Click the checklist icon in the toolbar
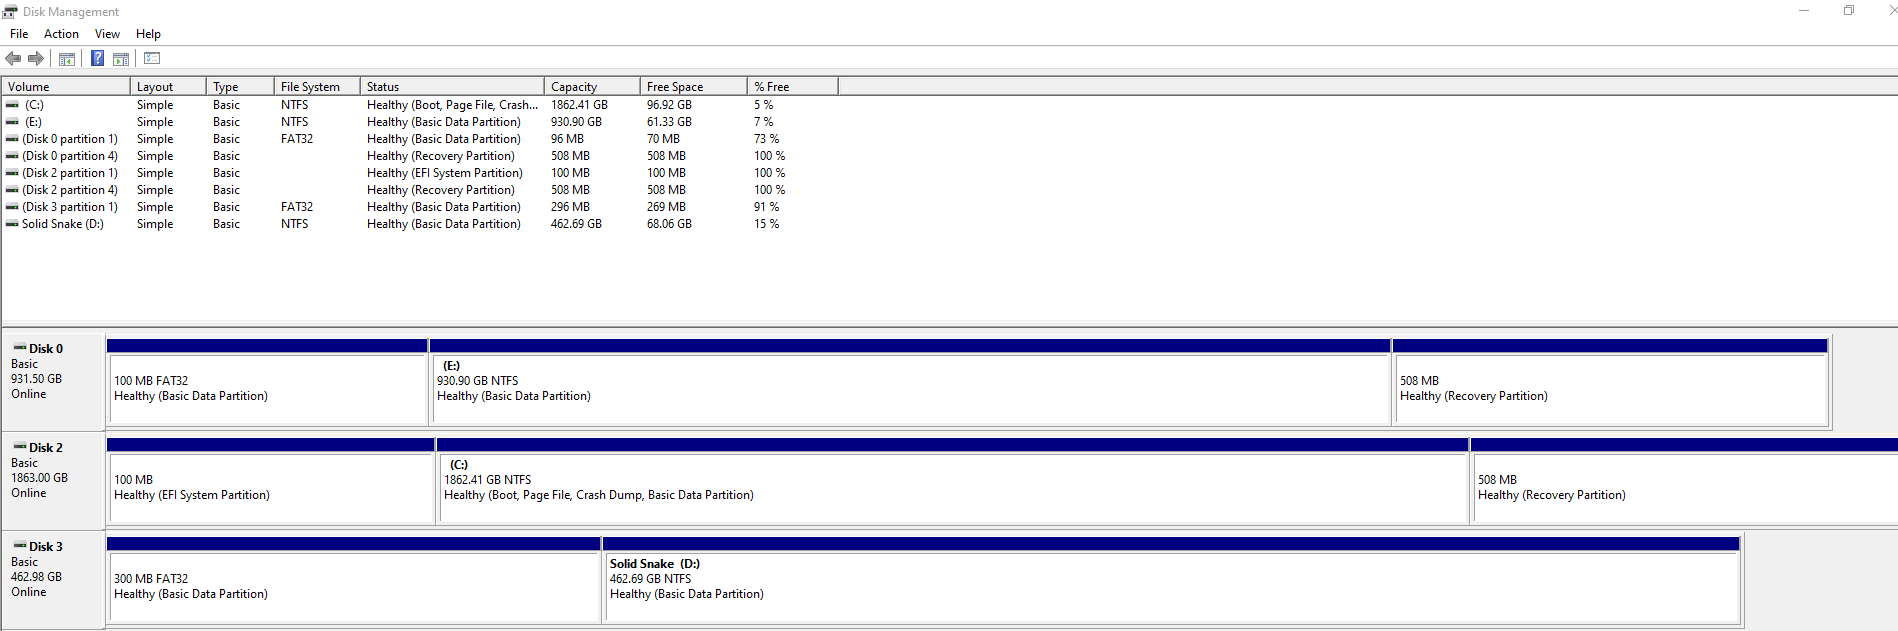The width and height of the screenshot is (1898, 631). [152, 58]
